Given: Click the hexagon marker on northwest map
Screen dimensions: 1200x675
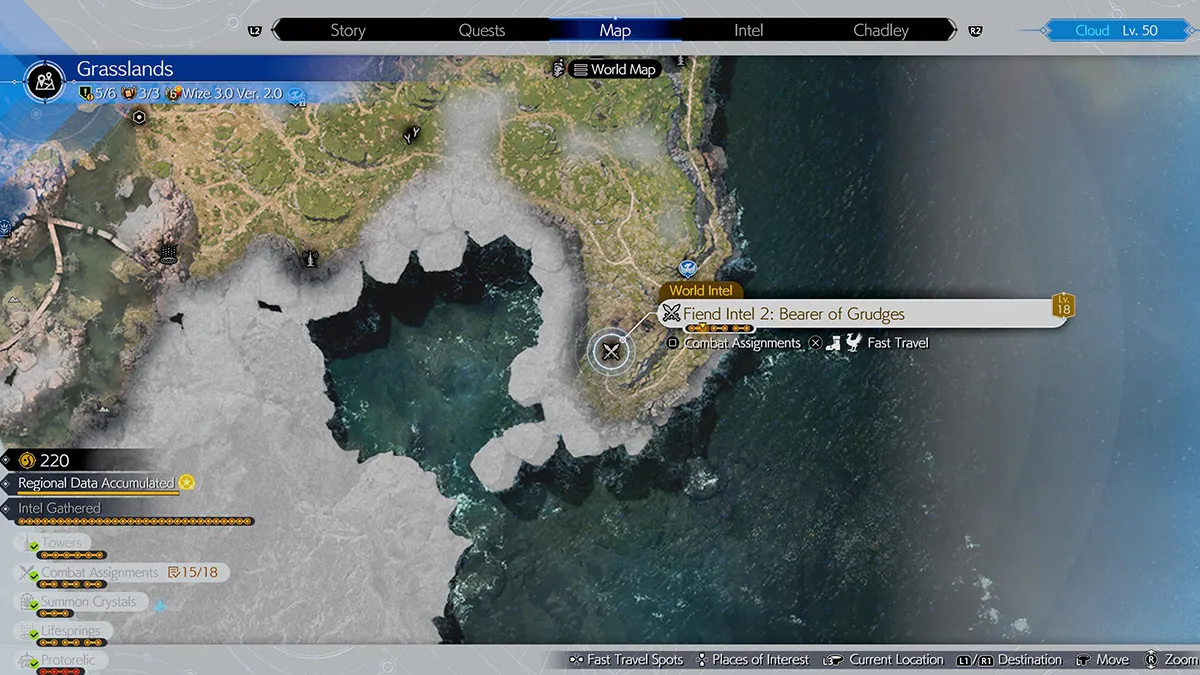Looking at the screenshot, I should click(139, 117).
